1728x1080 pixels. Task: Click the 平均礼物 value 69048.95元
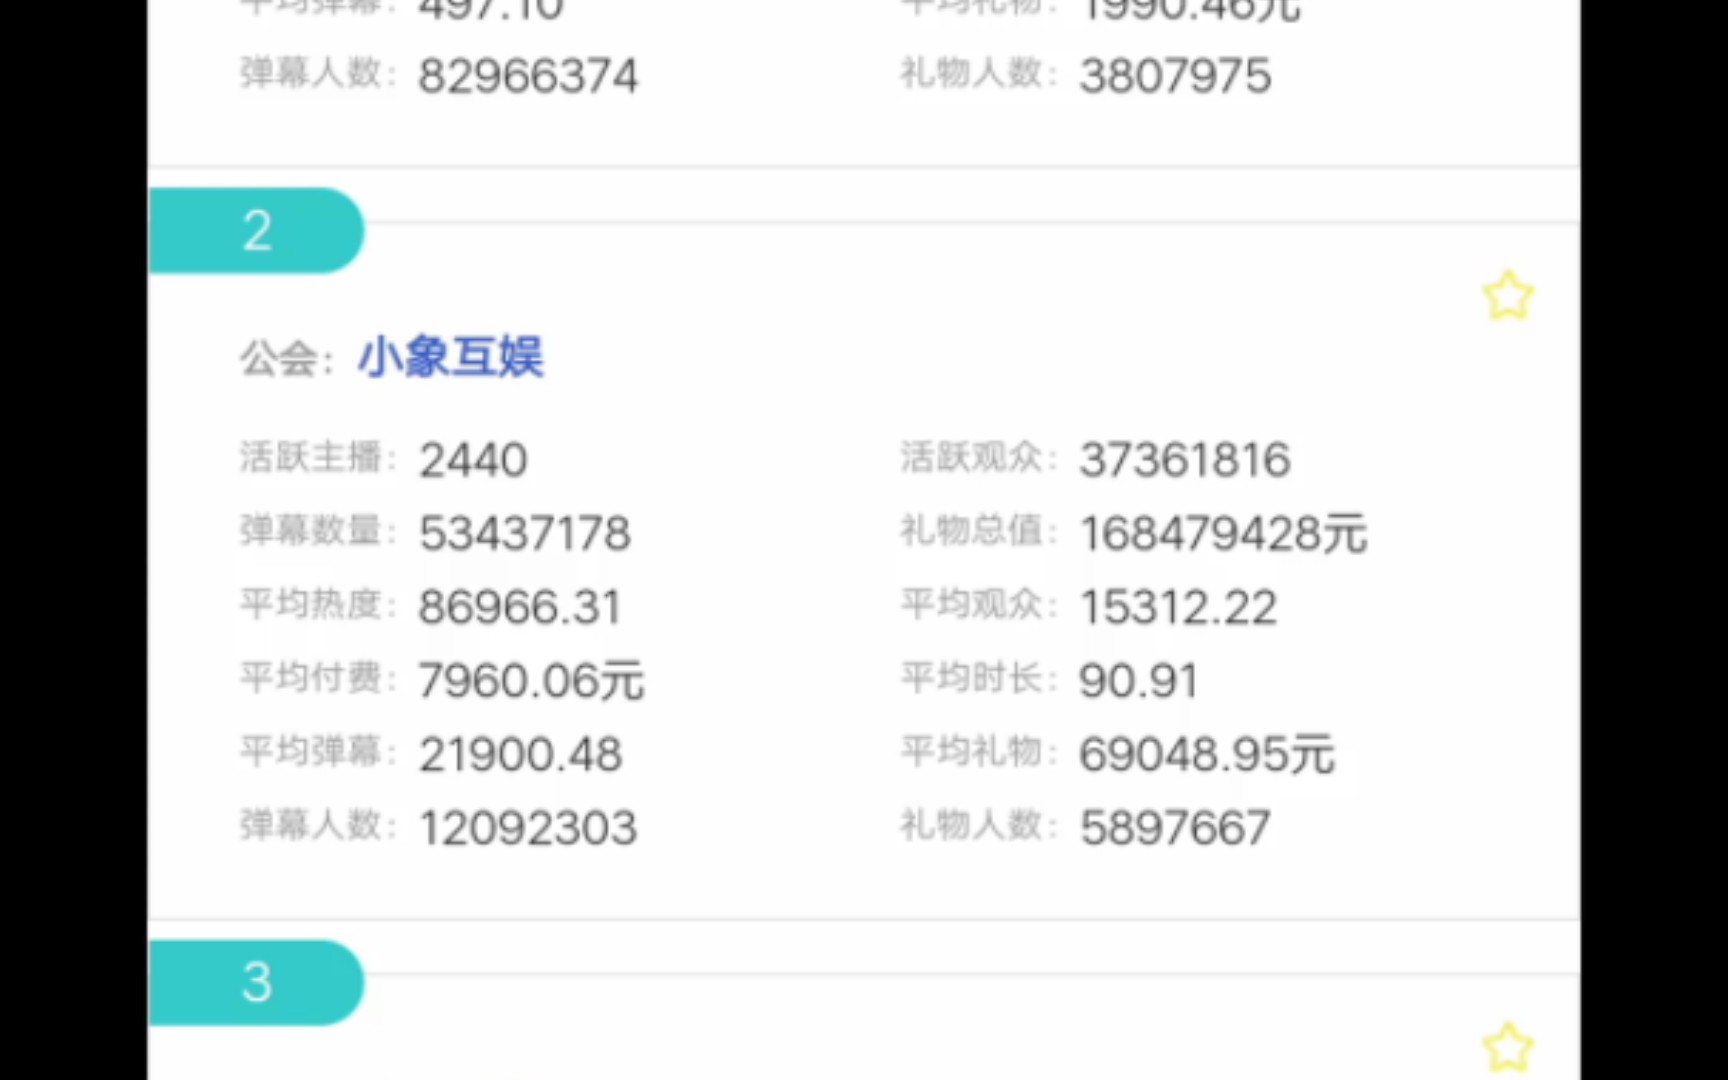(x=1207, y=755)
